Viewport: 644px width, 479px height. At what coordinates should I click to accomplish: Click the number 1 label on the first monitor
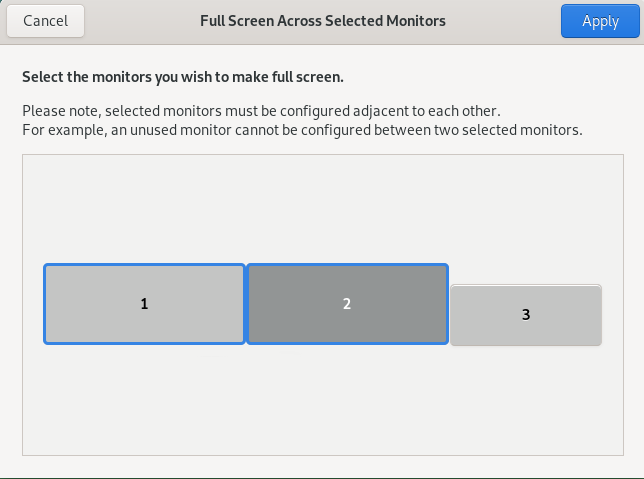click(144, 304)
